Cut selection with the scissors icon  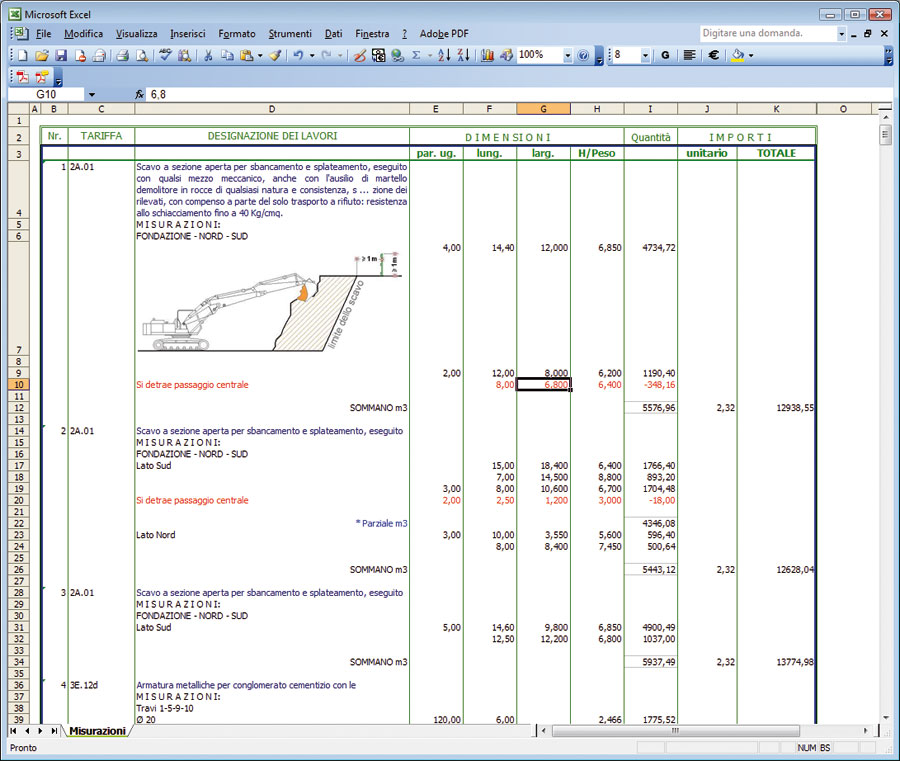point(208,56)
